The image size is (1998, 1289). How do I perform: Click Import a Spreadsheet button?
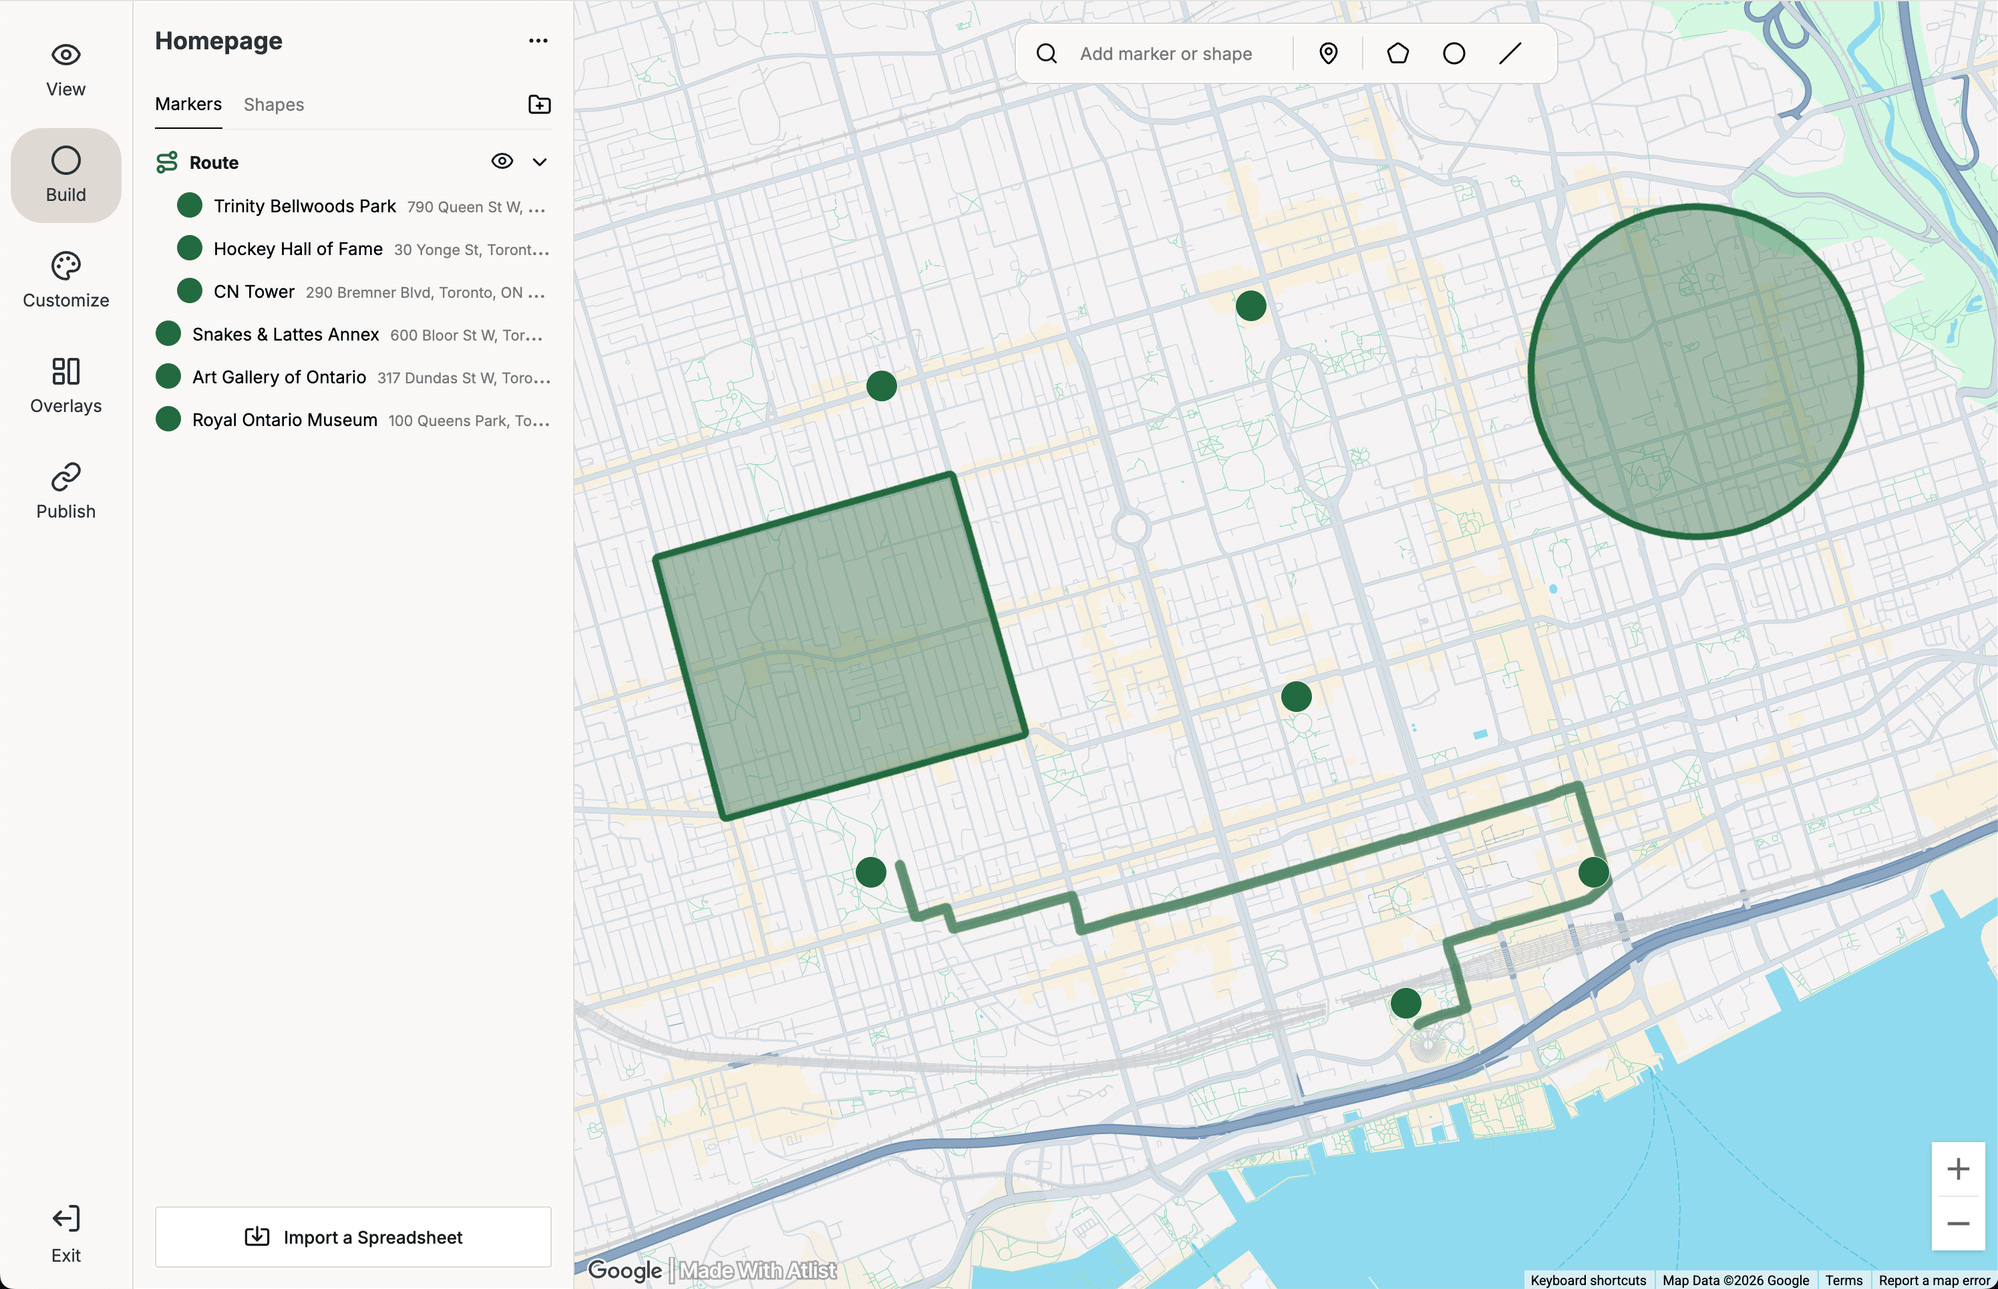click(x=353, y=1237)
